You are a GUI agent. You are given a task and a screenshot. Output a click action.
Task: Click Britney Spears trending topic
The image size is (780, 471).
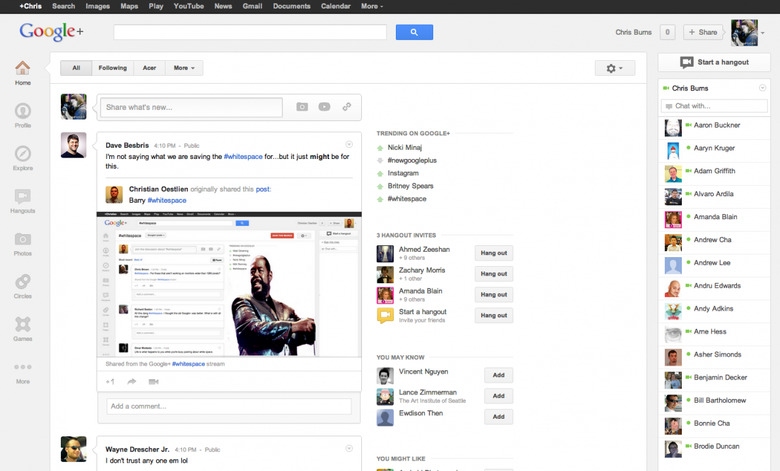click(x=410, y=186)
